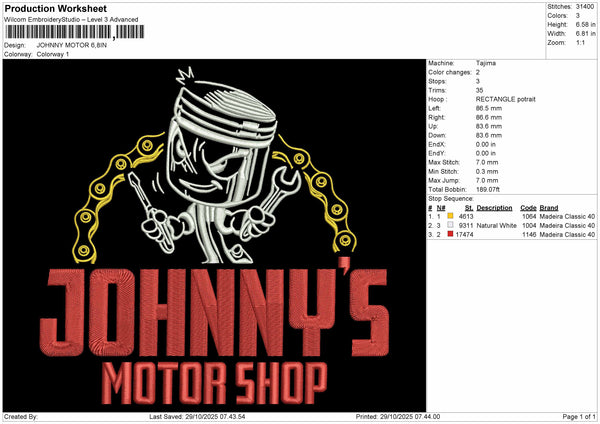Screen dimensions: 600x424
Task: Select 'Wilcom EmbroideryStudio – Level 3 Advanced' text
Action: coord(71,20)
